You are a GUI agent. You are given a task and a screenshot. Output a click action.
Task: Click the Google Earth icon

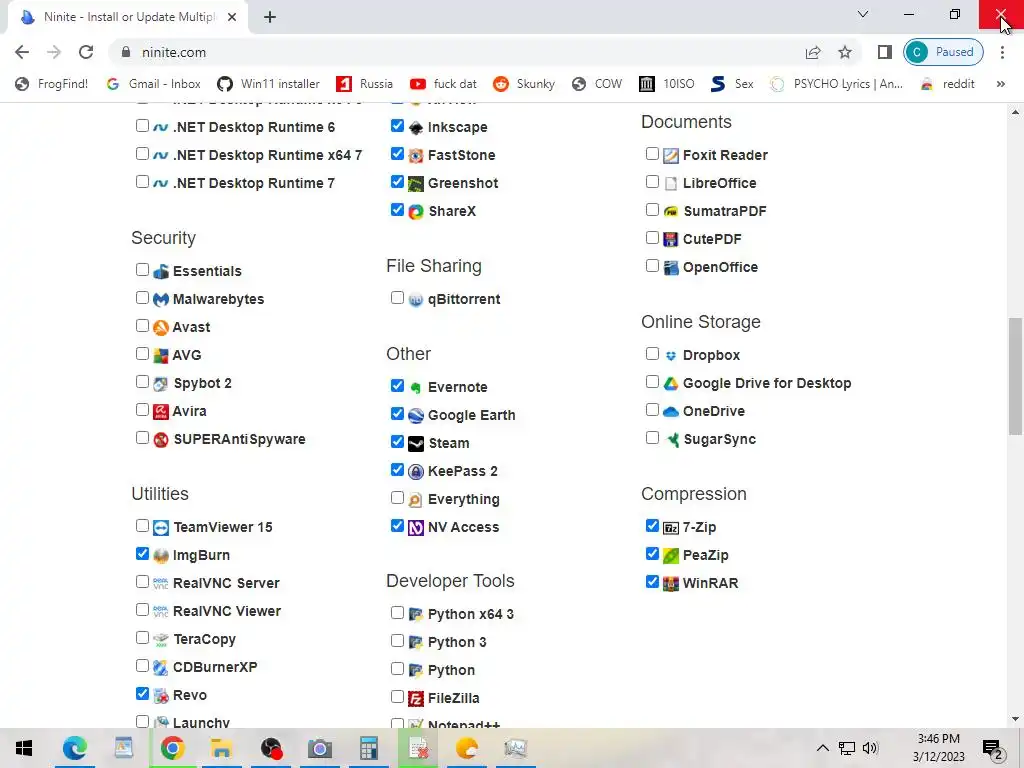(415, 415)
